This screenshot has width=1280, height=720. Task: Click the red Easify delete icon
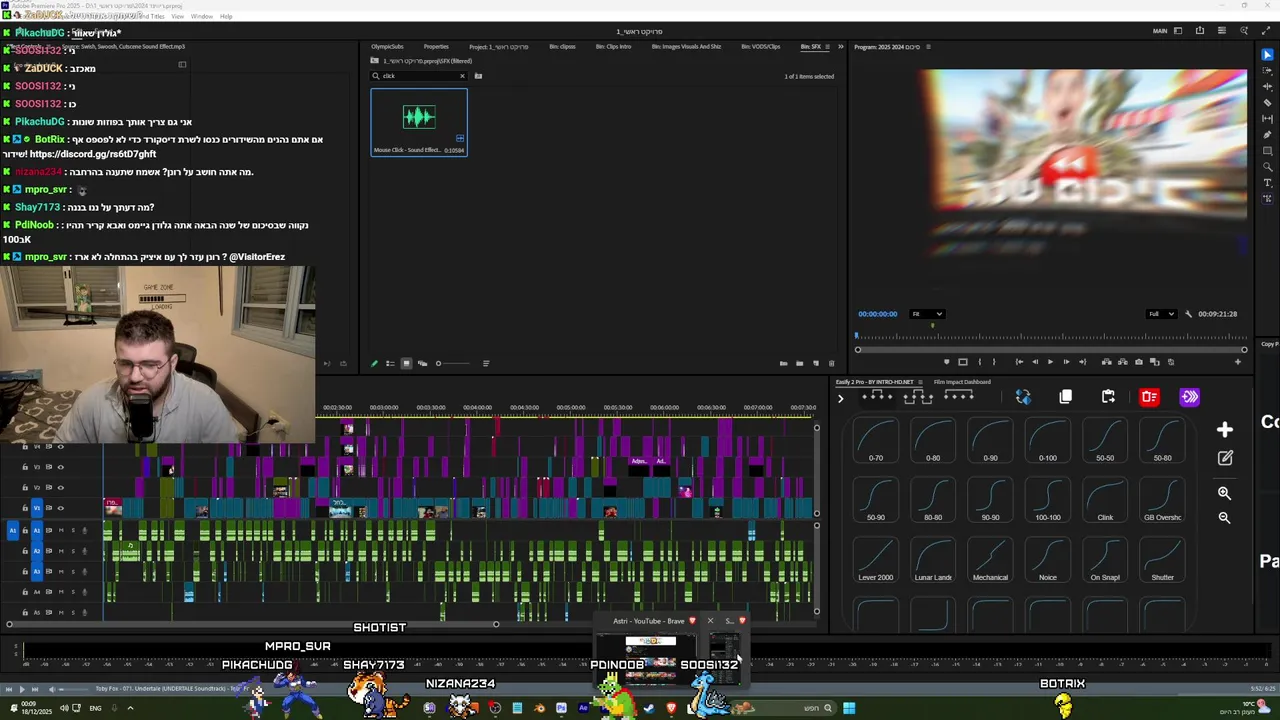pos(1149,397)
